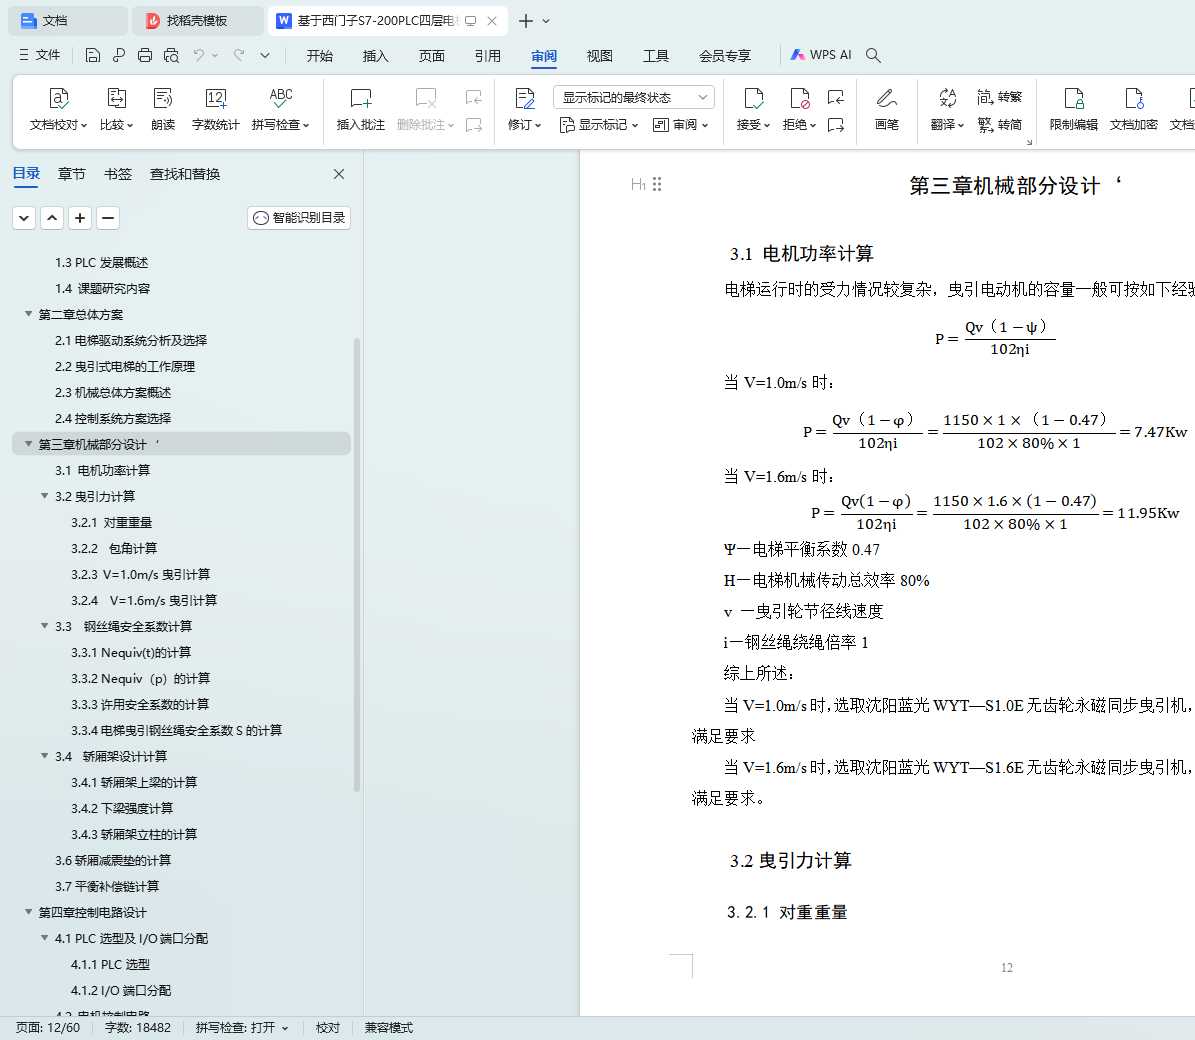Go to 3.1 电机功率计算 in outline
The width and height of the screenshot is (1195, 1040).
pyautogui.click(x=102, y=470)
